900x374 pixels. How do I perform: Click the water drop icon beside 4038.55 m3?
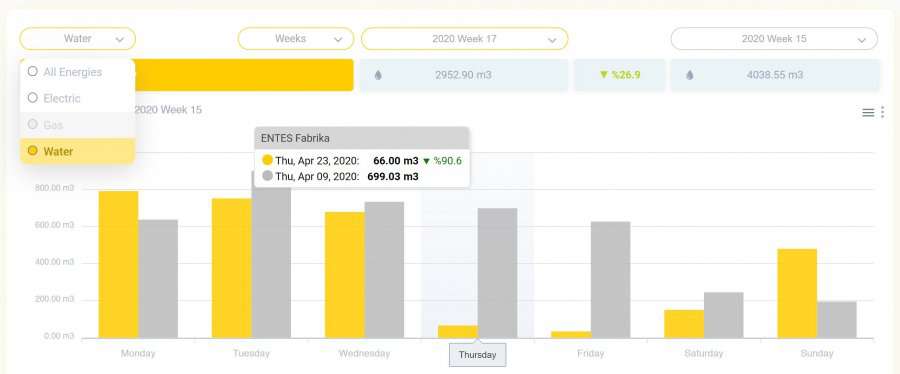point(689,75)
